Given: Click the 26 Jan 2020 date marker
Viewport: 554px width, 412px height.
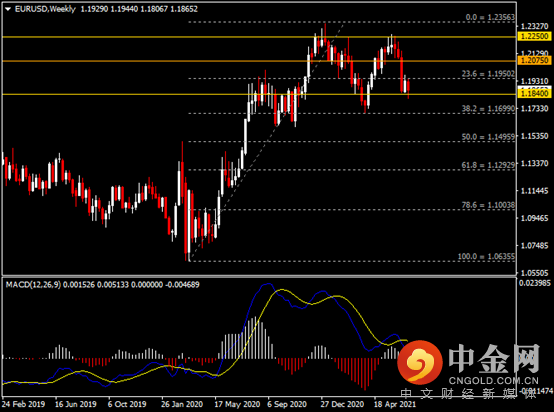Looking at the screenshot, I should (182, 404).
